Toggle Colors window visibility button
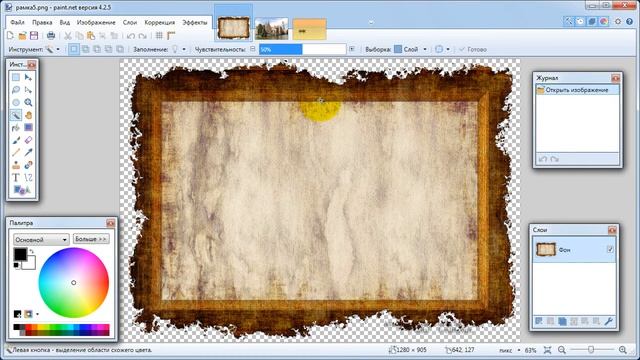Viewport: 640px width, 360px height. [x=604, y=22]
